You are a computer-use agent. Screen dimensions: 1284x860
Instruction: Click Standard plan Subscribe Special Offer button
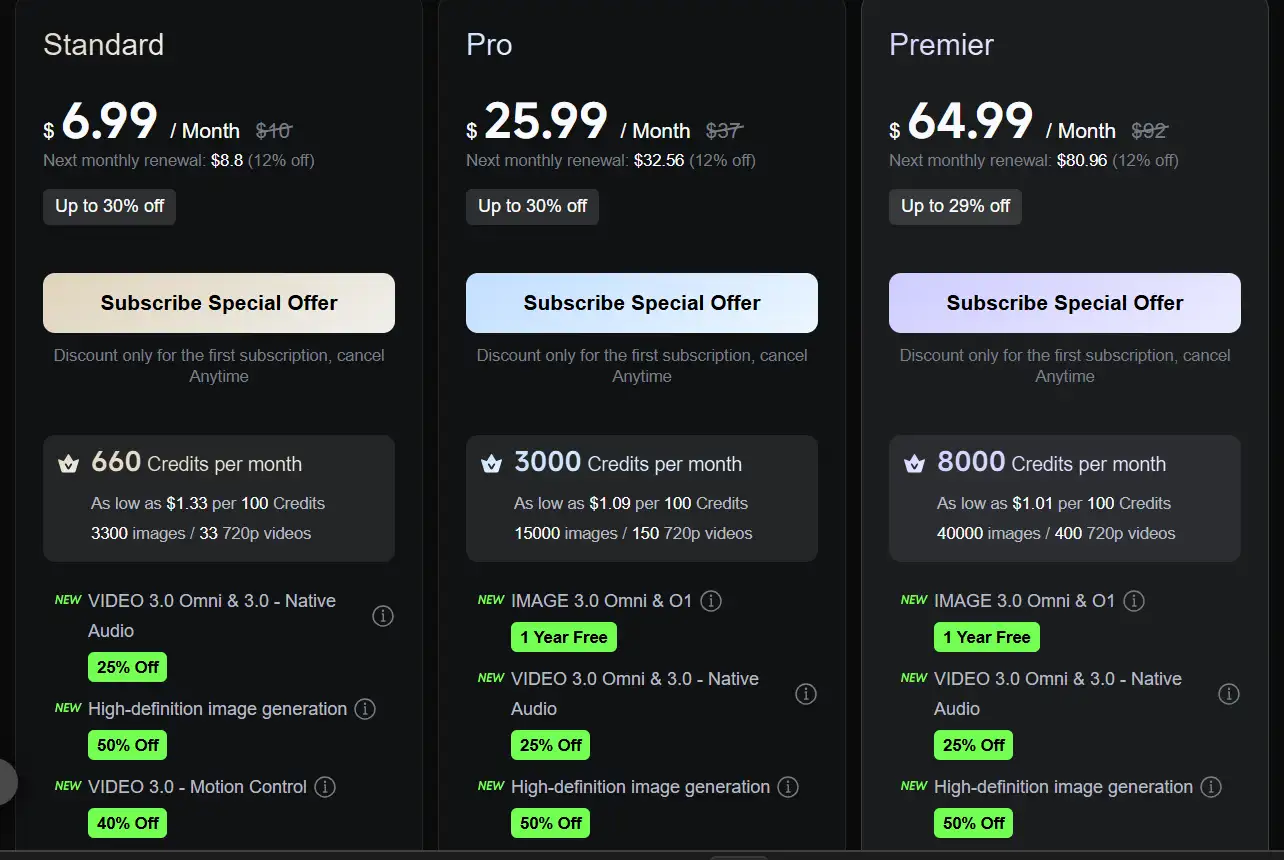pos(219,303)
